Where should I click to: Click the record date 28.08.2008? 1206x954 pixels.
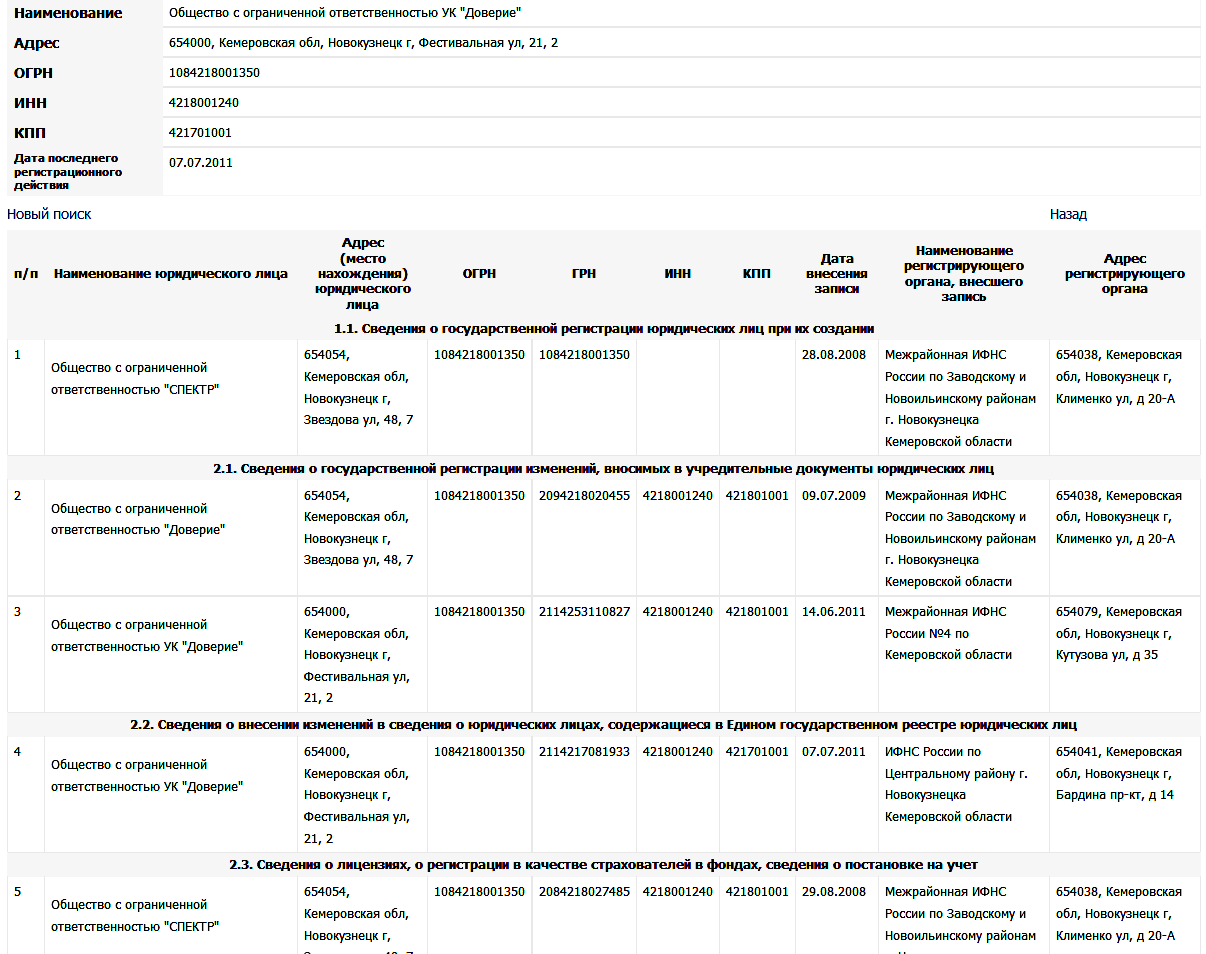coord(833,355)
